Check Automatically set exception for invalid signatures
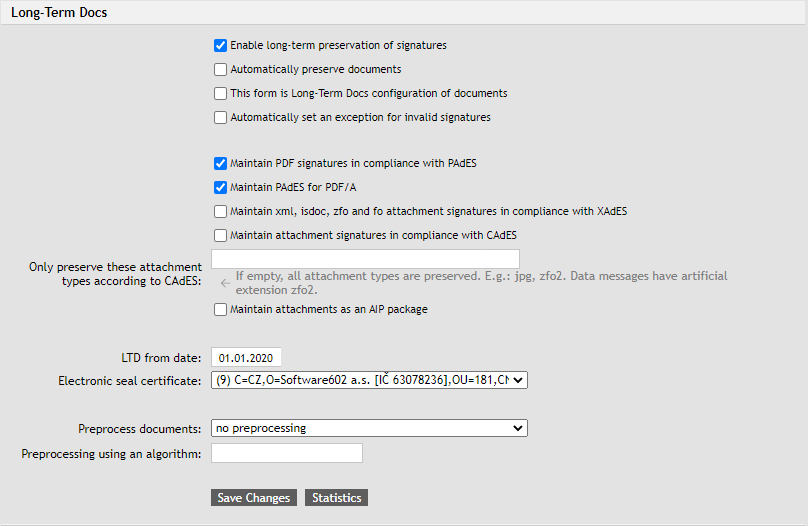 (220, 118)
